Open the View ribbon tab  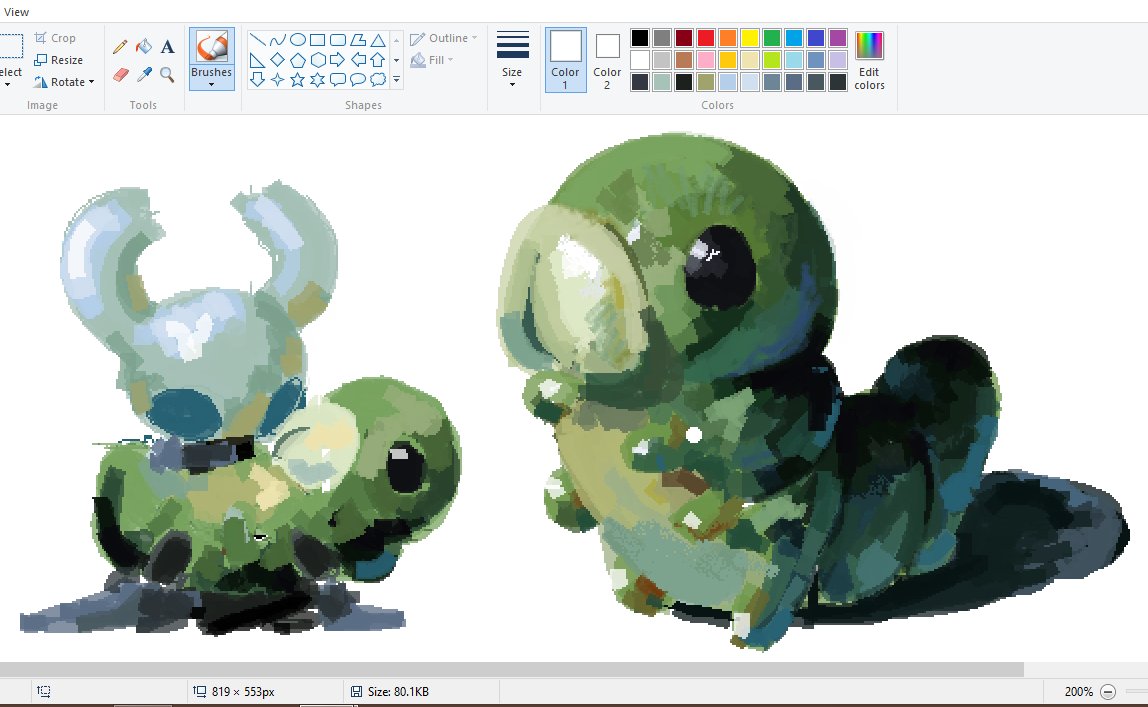16,12
